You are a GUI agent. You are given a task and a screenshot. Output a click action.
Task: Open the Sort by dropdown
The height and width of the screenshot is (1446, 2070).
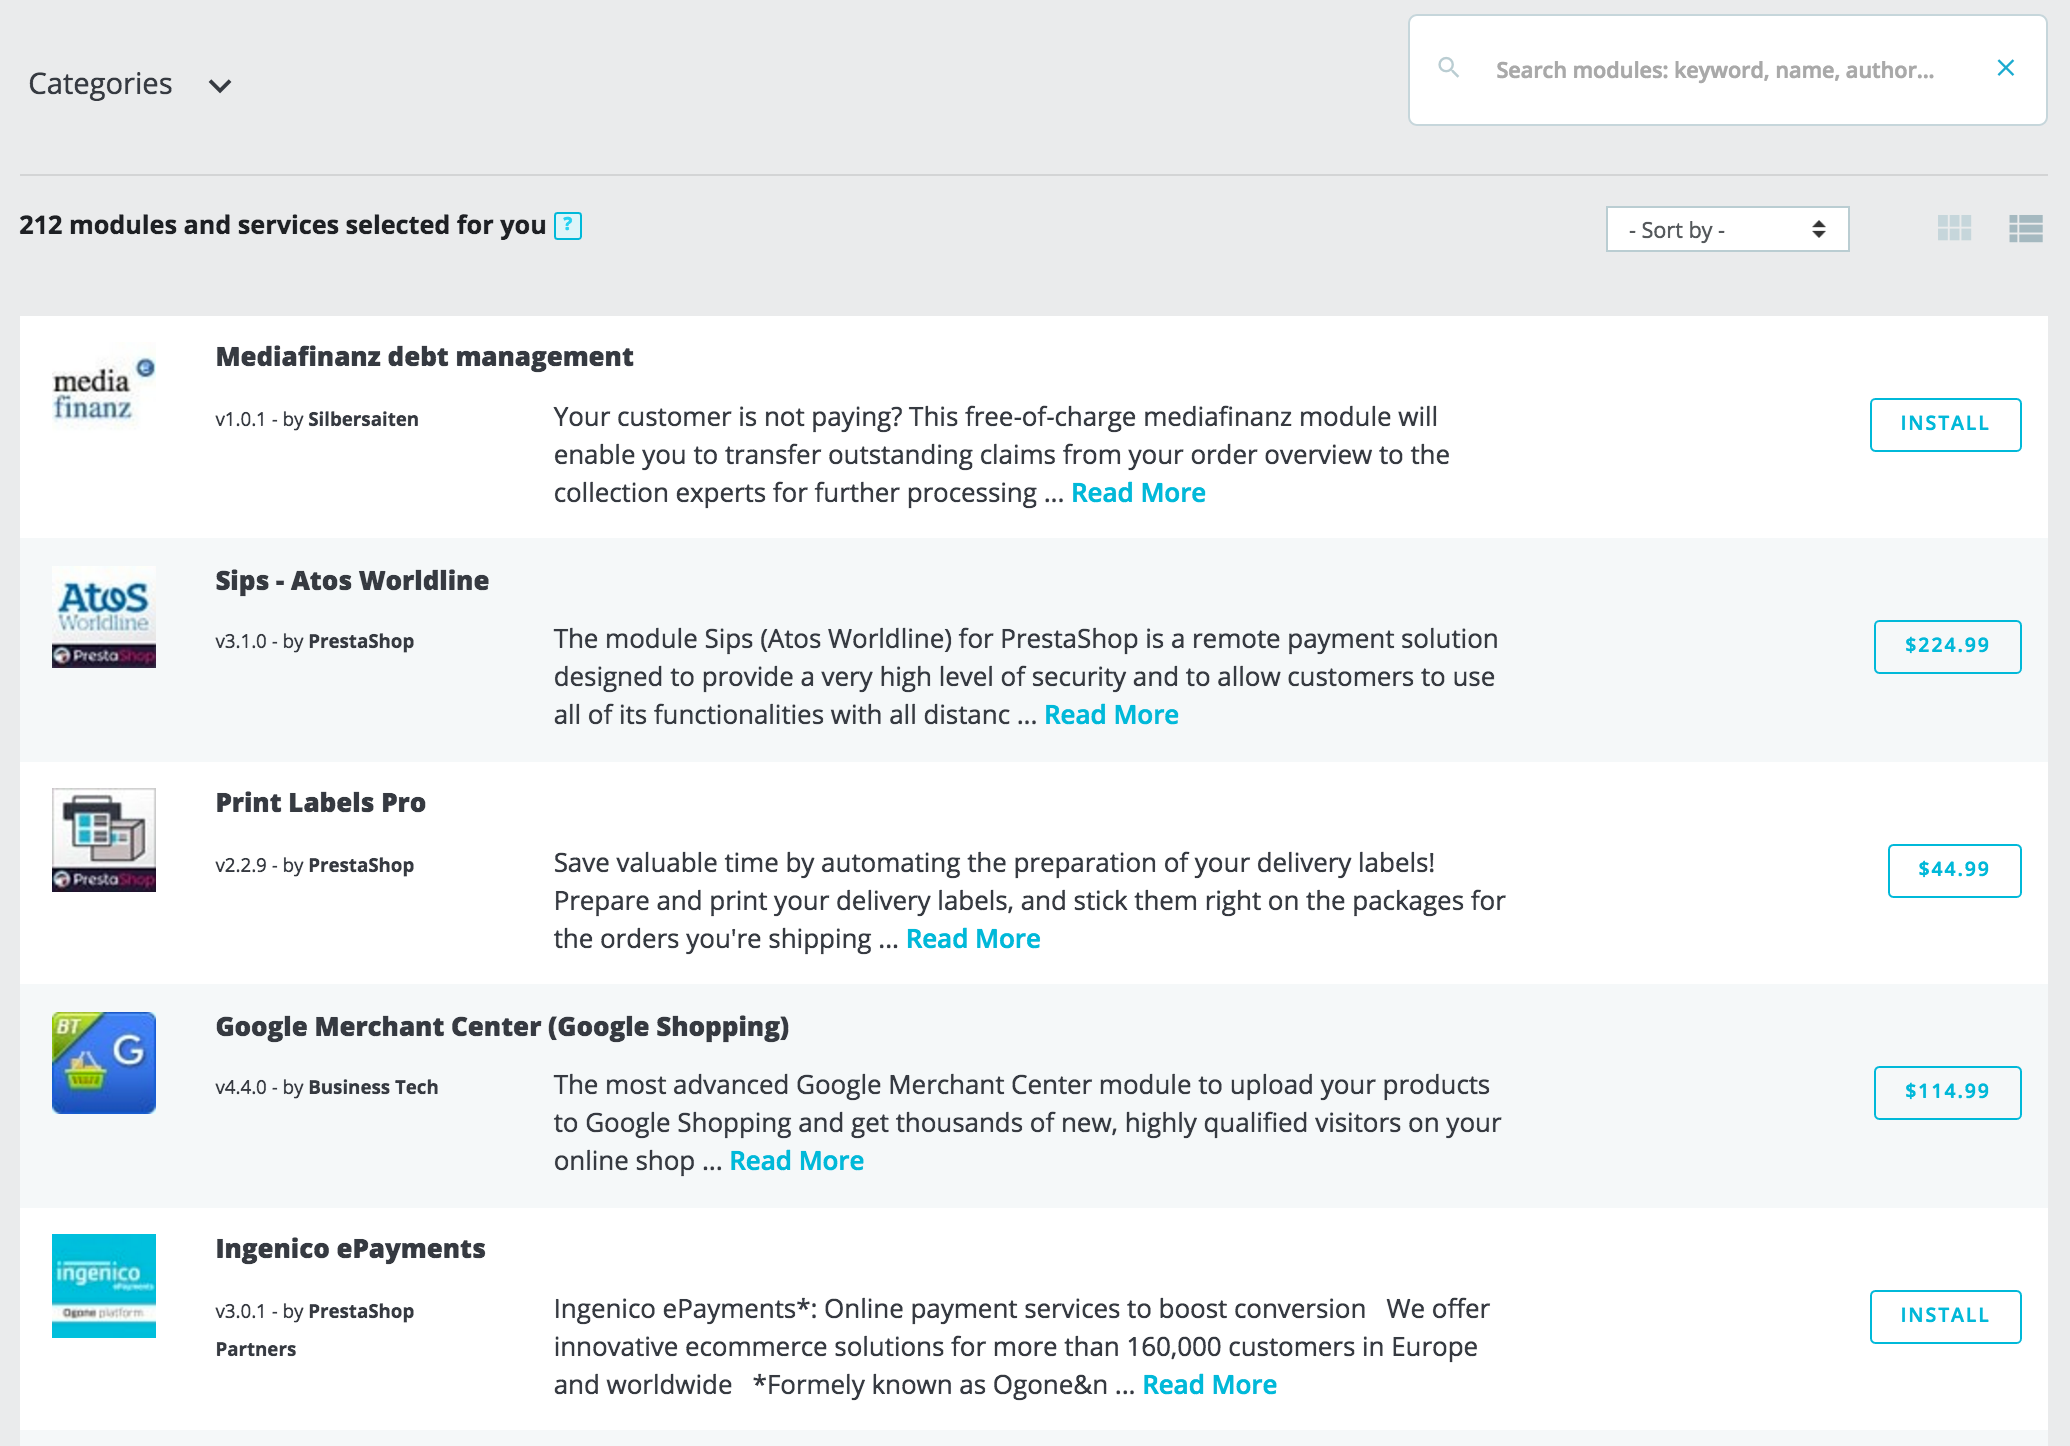pos(1727,229)
